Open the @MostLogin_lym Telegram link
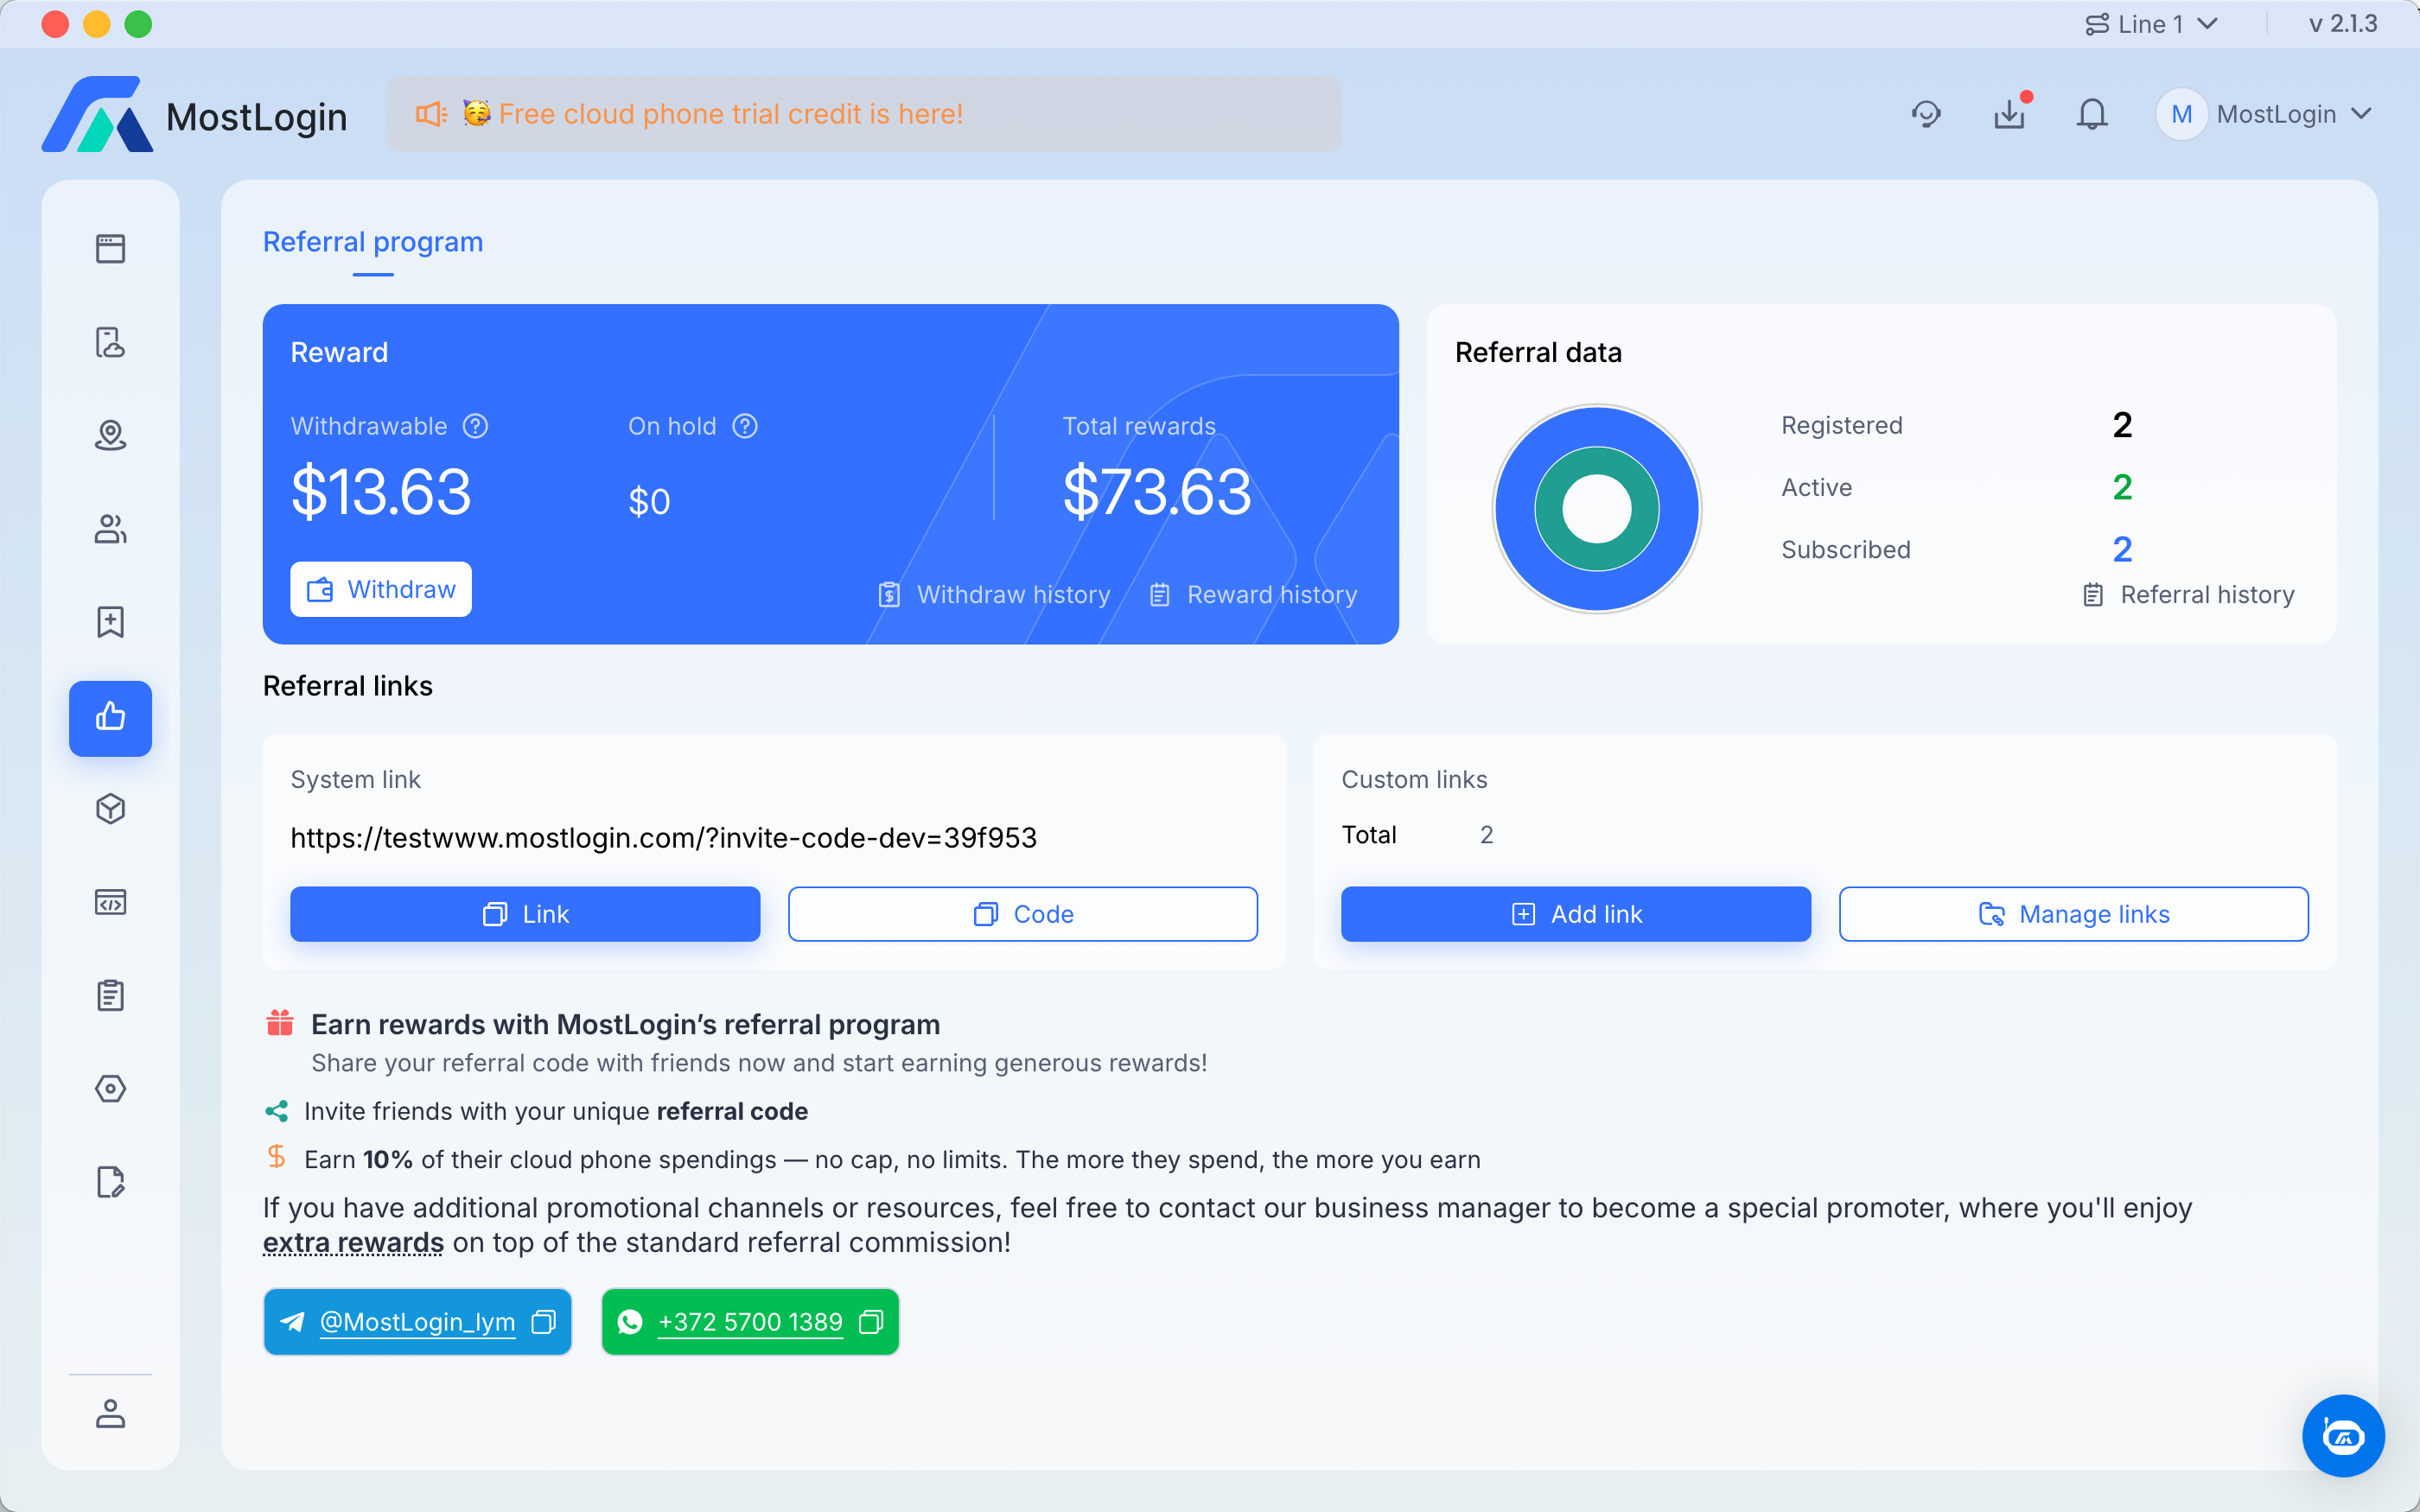The image size is (2420, 1512). click(417, 1322)
